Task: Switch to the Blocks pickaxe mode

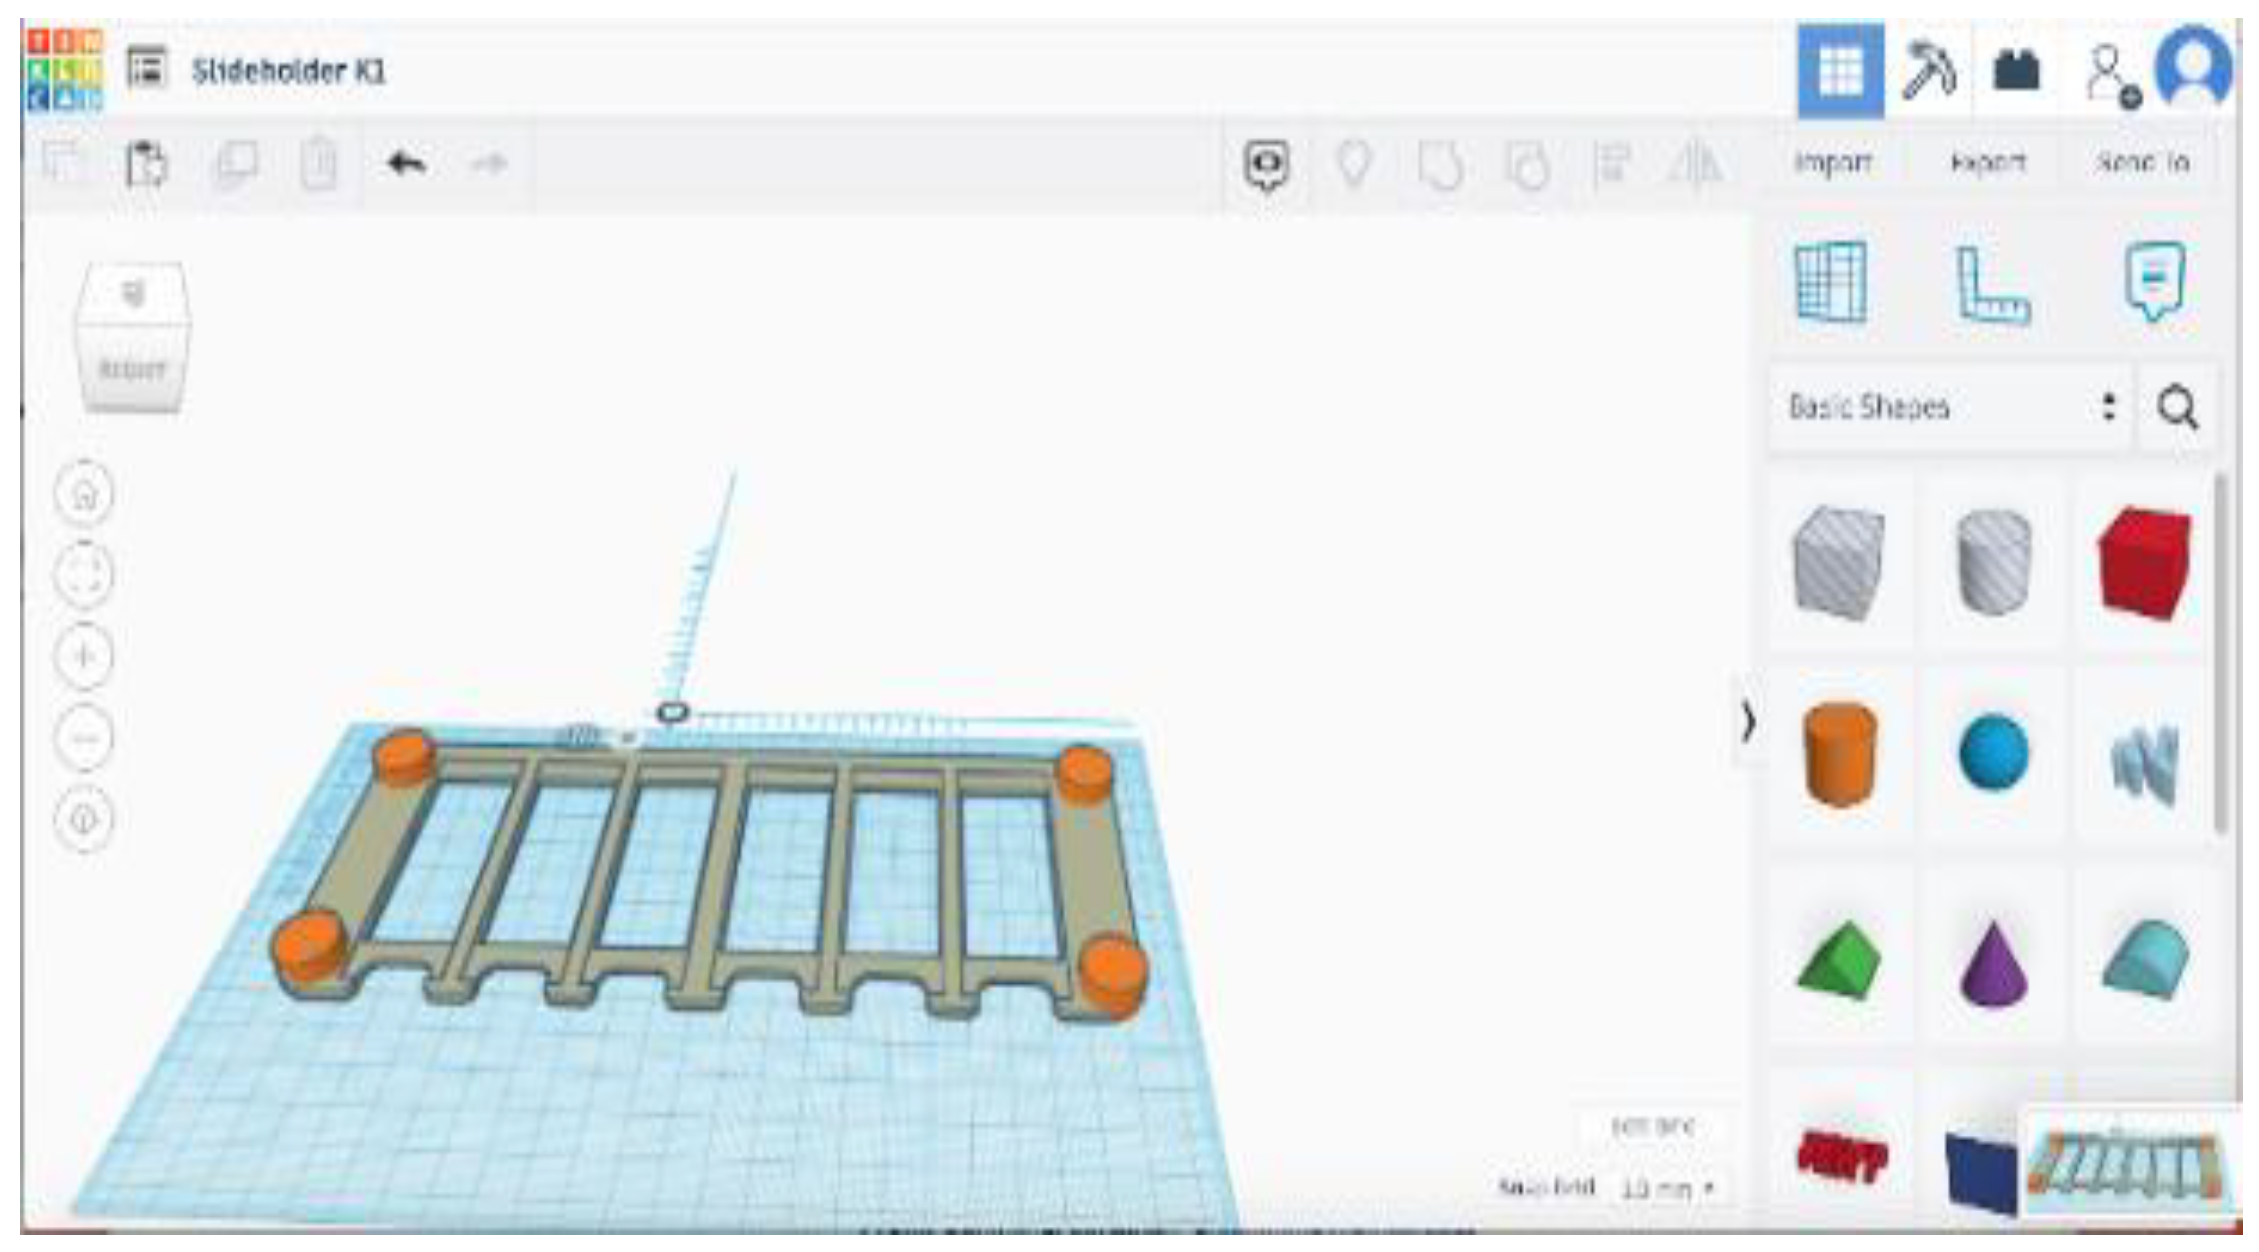Action: (1928, 71)
